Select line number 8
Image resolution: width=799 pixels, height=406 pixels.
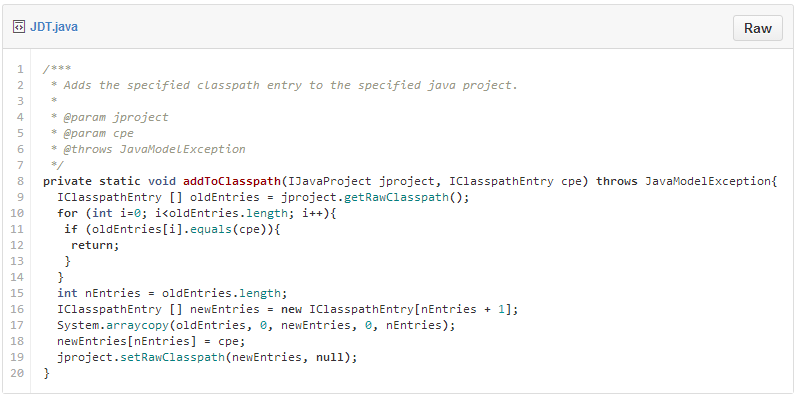21,181
